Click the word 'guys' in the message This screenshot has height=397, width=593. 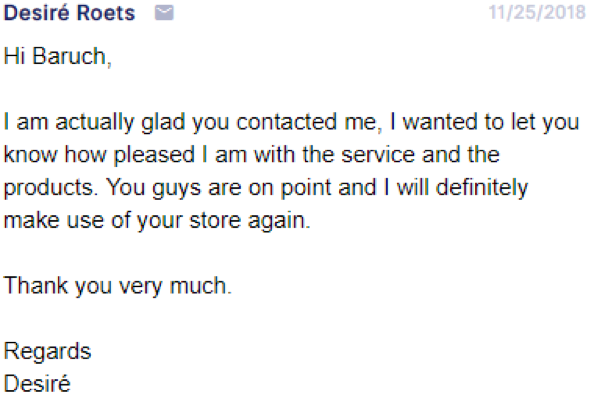176,189
